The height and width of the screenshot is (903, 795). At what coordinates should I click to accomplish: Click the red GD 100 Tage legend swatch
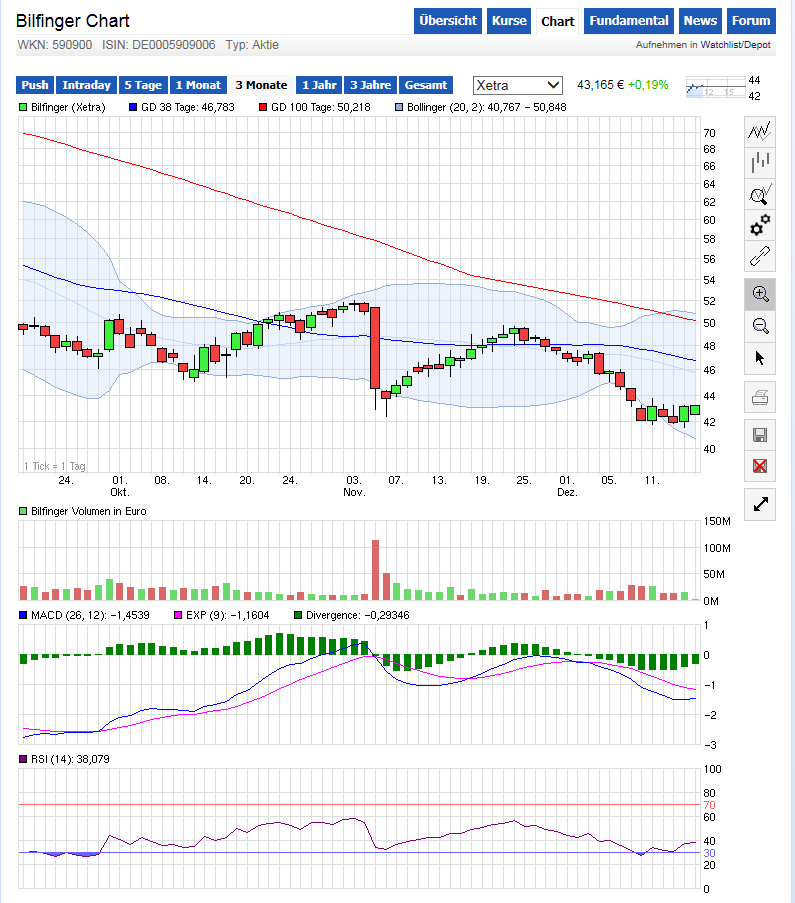(x=263, y=107)
